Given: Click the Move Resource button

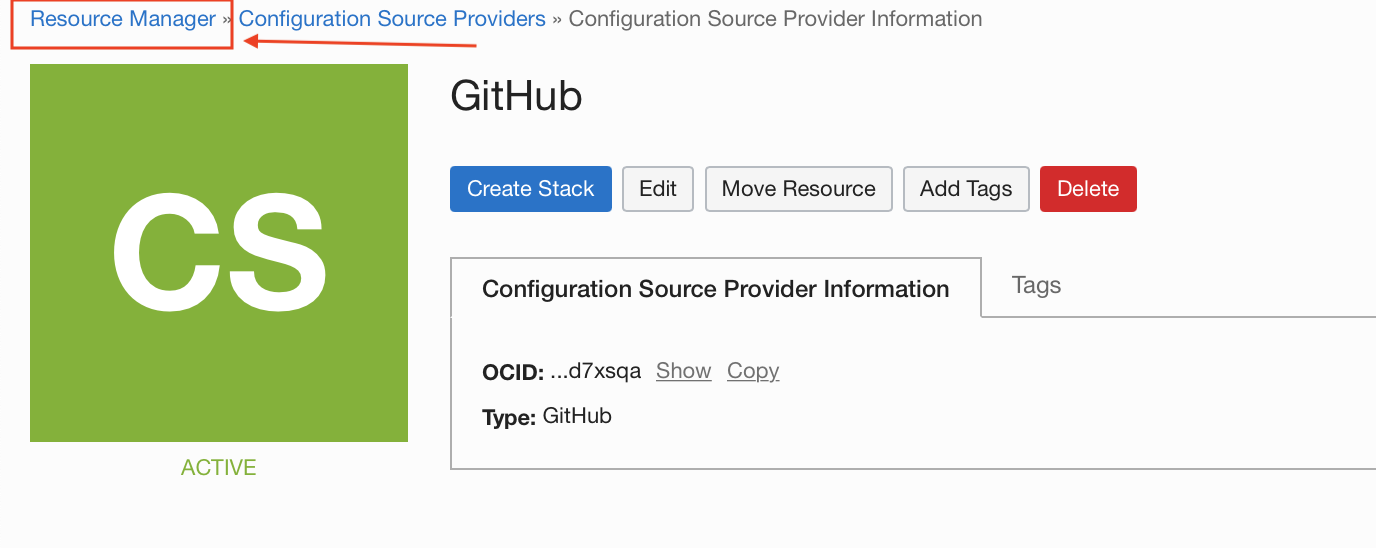Looking at the screenshot, I should tap(799, 189).
